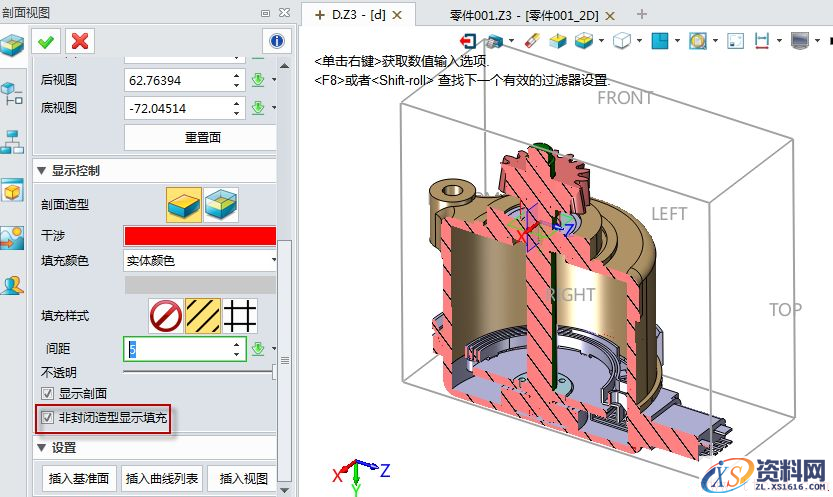Screen dimensions: 833x497
Task: Open the blue info help button
Action: click(277, 41)
